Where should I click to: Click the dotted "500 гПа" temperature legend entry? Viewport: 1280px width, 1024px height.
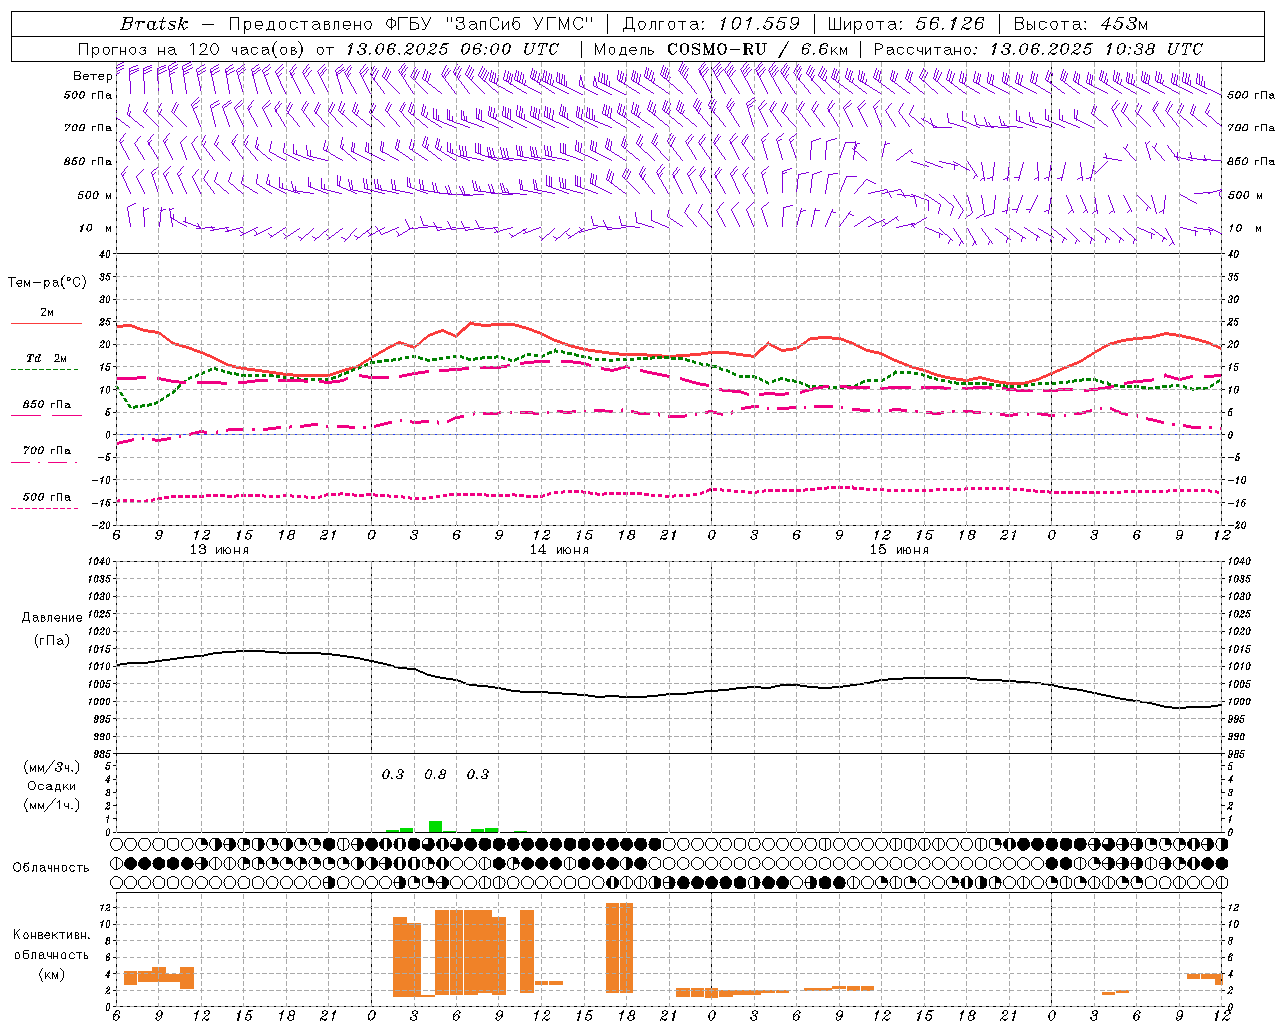click(x=46, y=497)
